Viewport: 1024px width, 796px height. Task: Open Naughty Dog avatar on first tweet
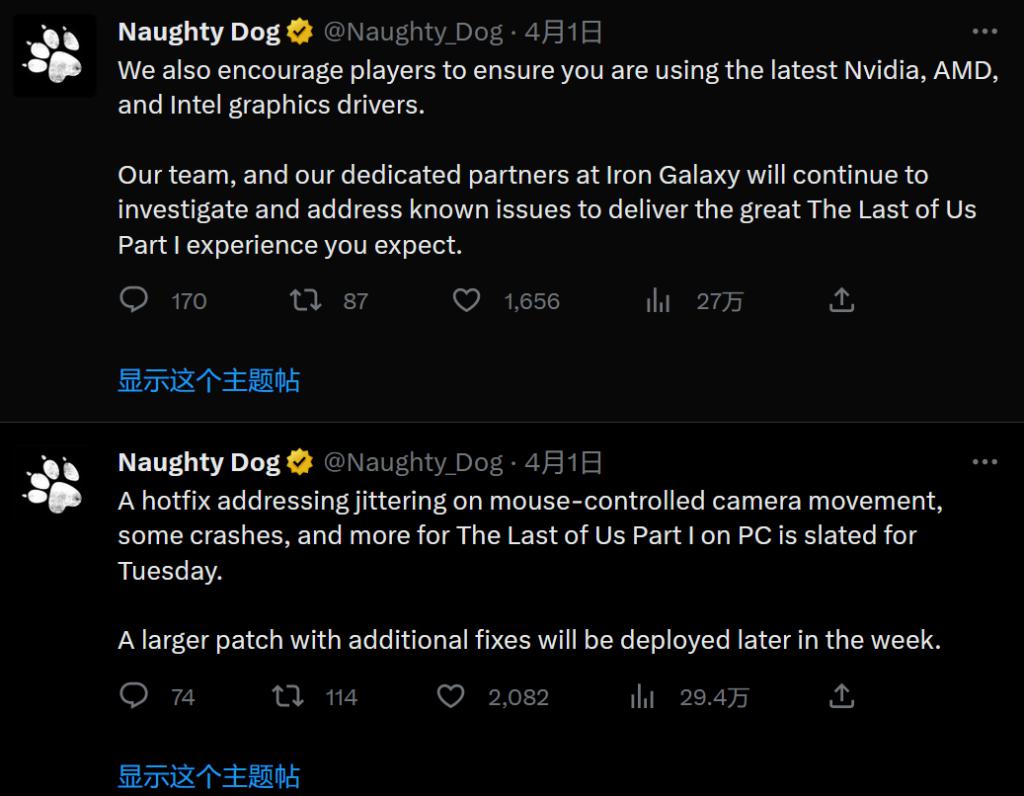point(54,55)
